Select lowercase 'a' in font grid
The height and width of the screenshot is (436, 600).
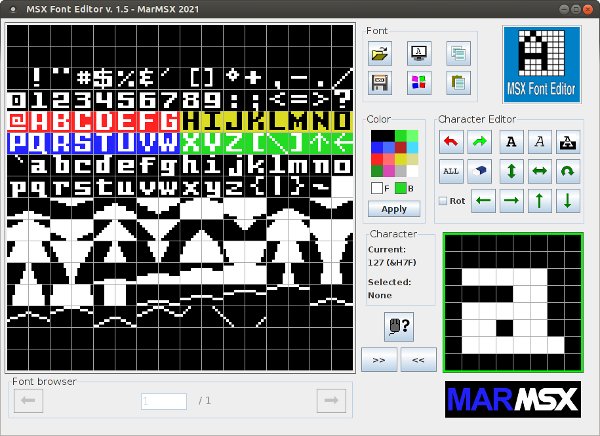point(39,165)
